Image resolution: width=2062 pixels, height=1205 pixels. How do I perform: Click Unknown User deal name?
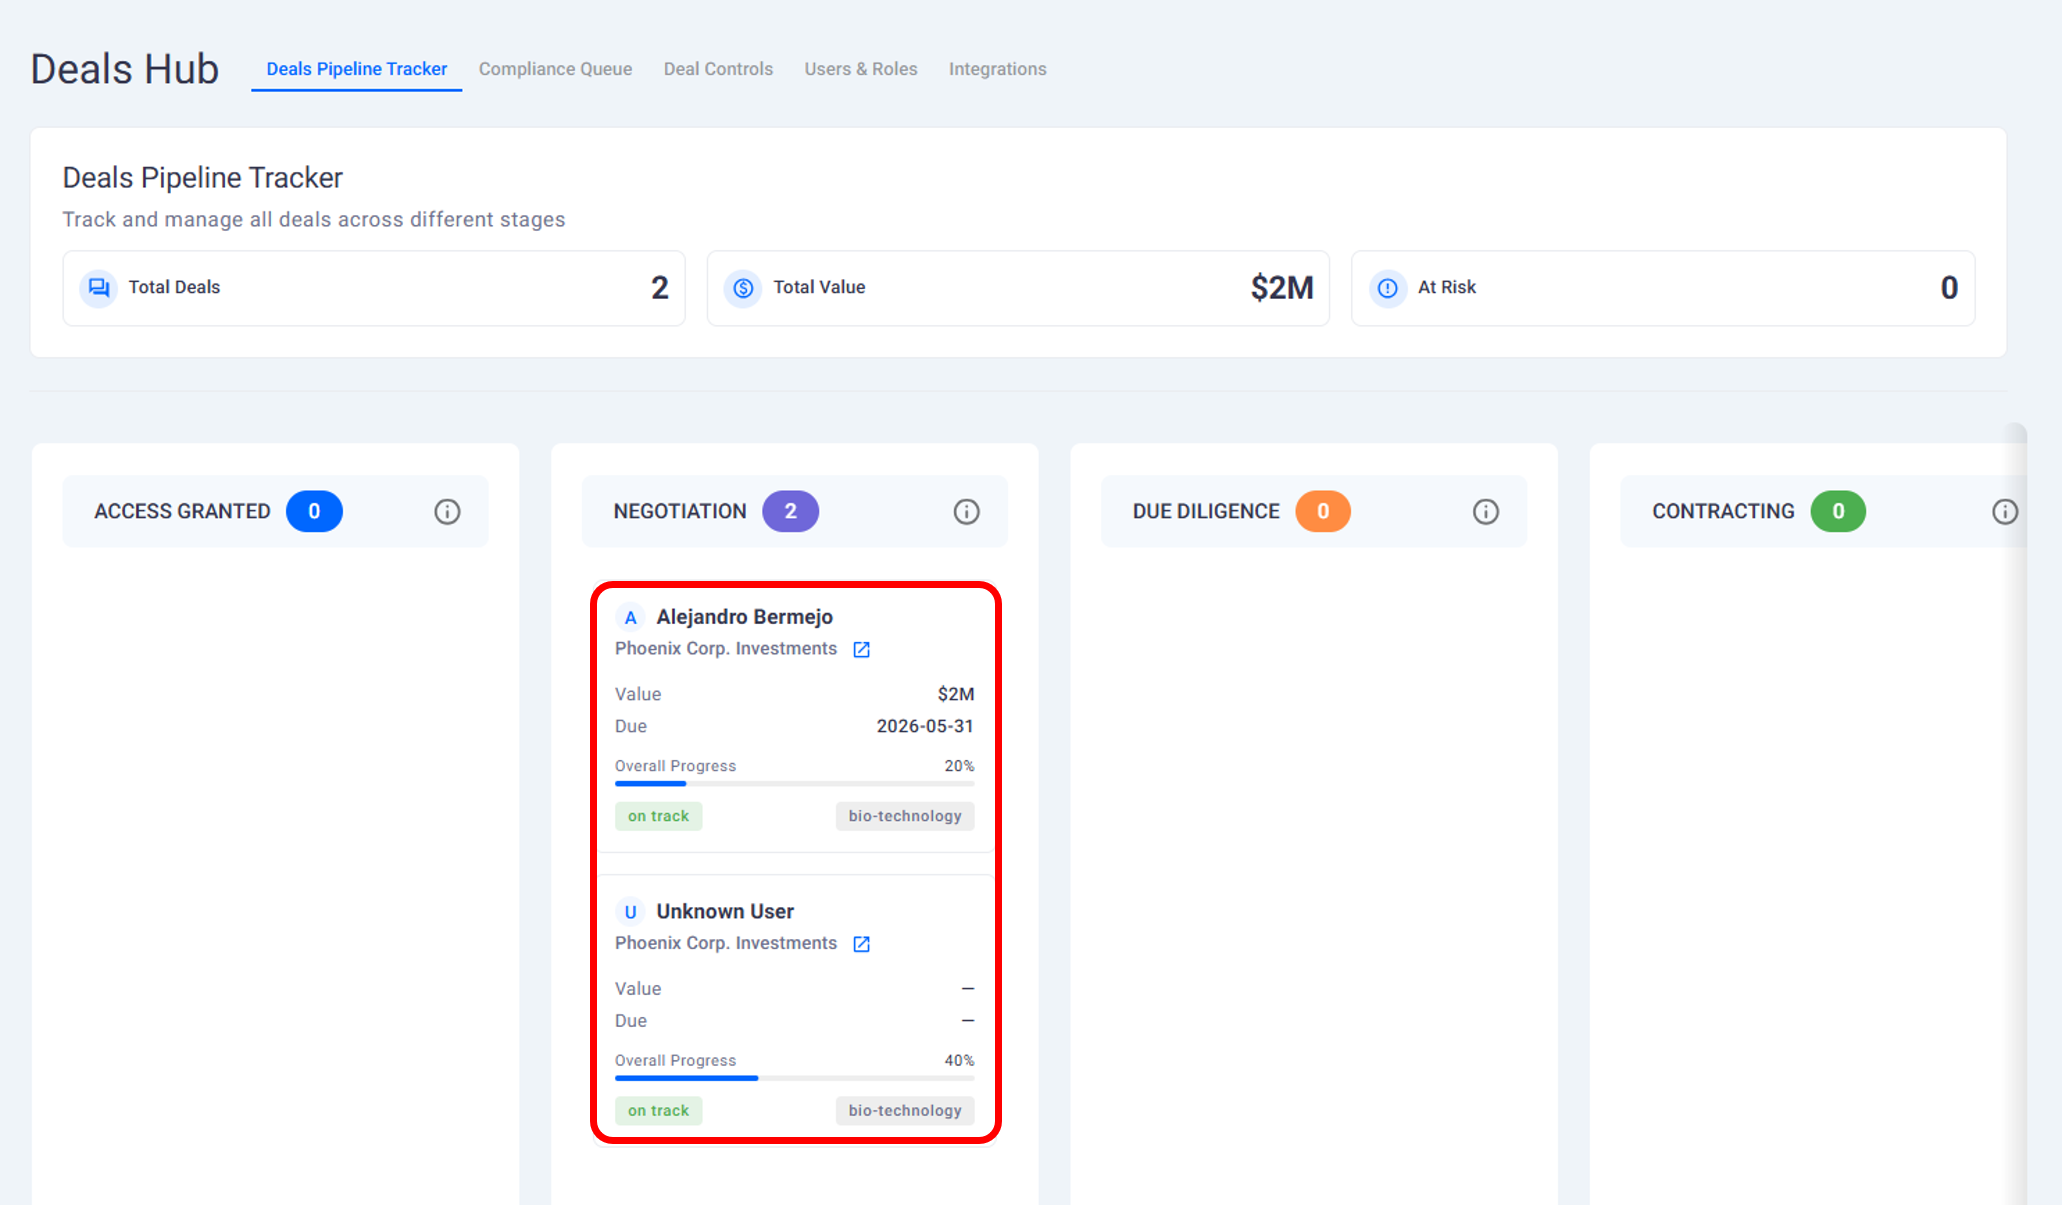(724, 911)
